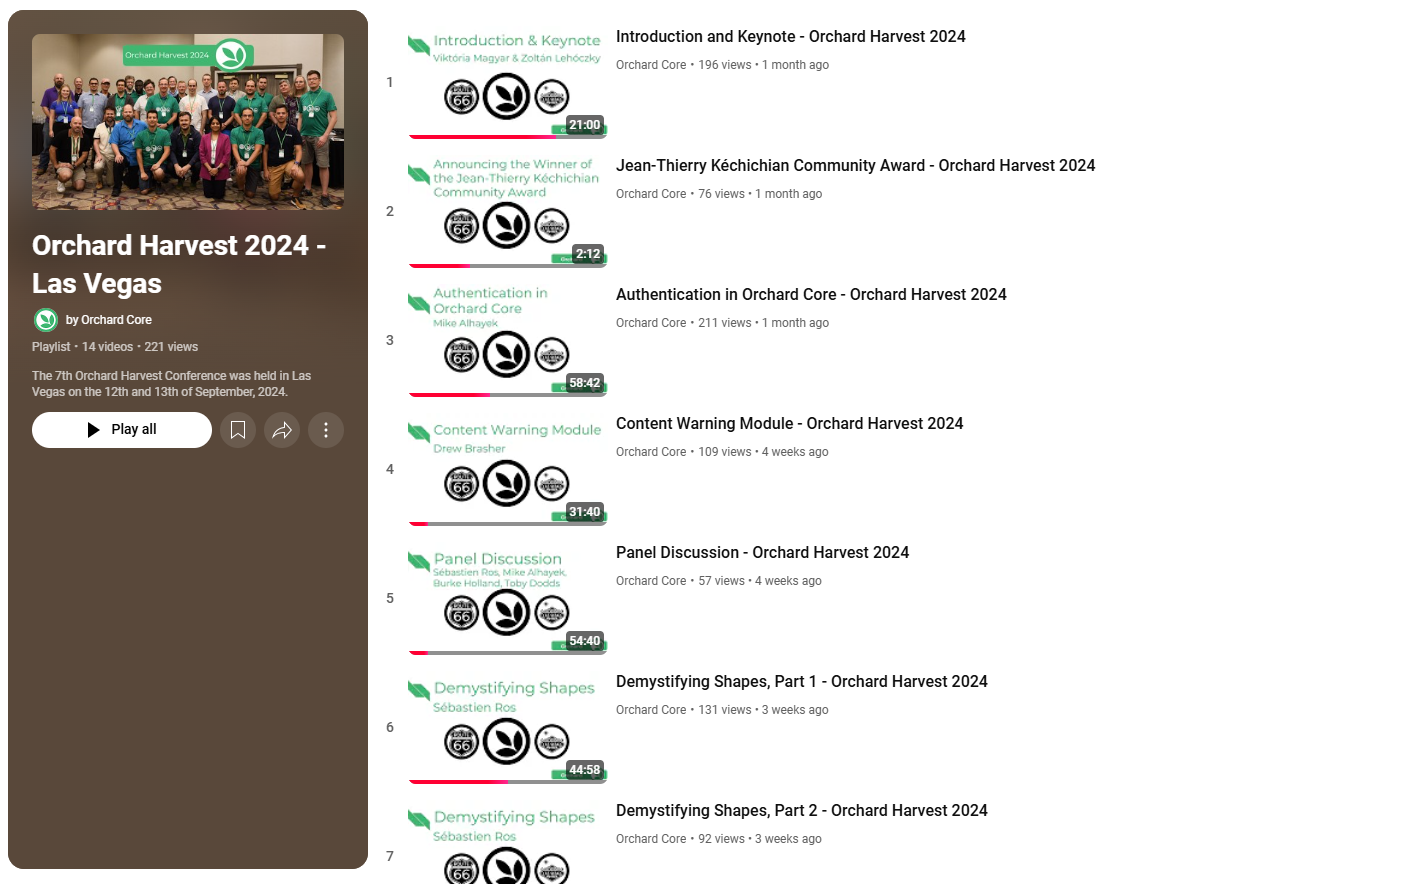Open the playlist cover group photo thumbnail
The width and height of the screenshot is (1408, 884).
click(x=188, y=122)
